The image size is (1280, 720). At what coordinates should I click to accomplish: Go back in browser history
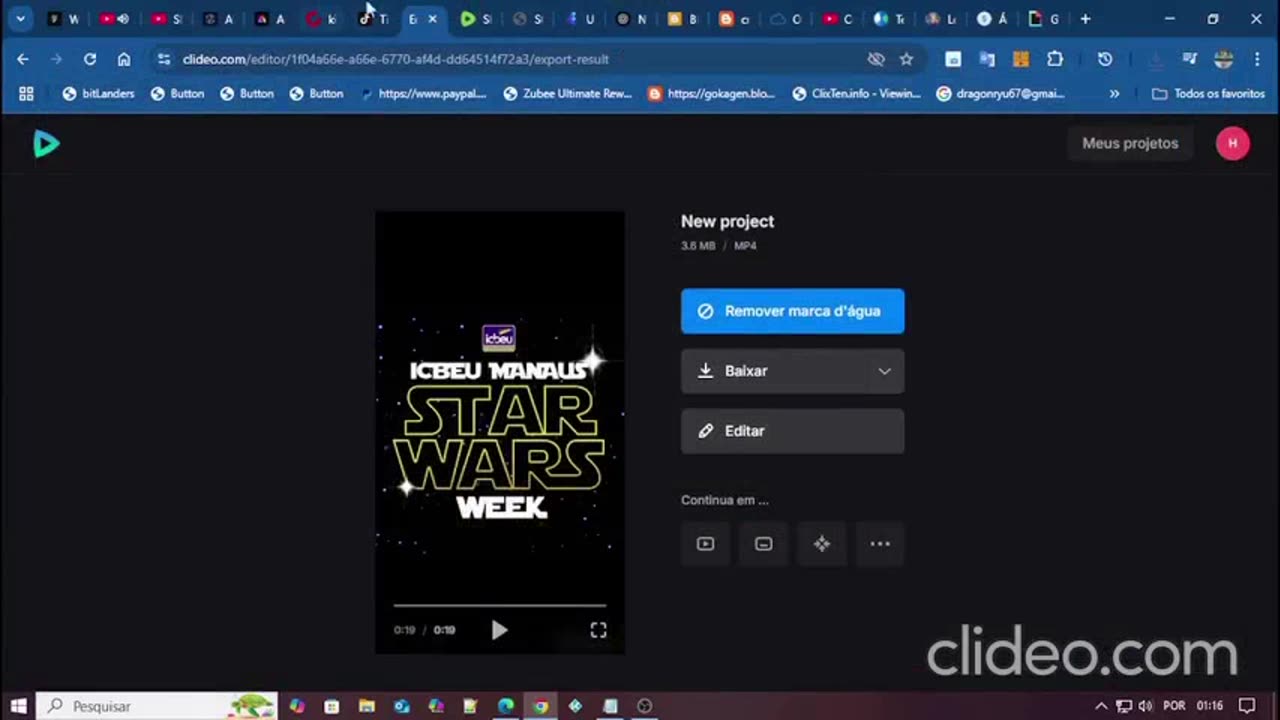22,59
